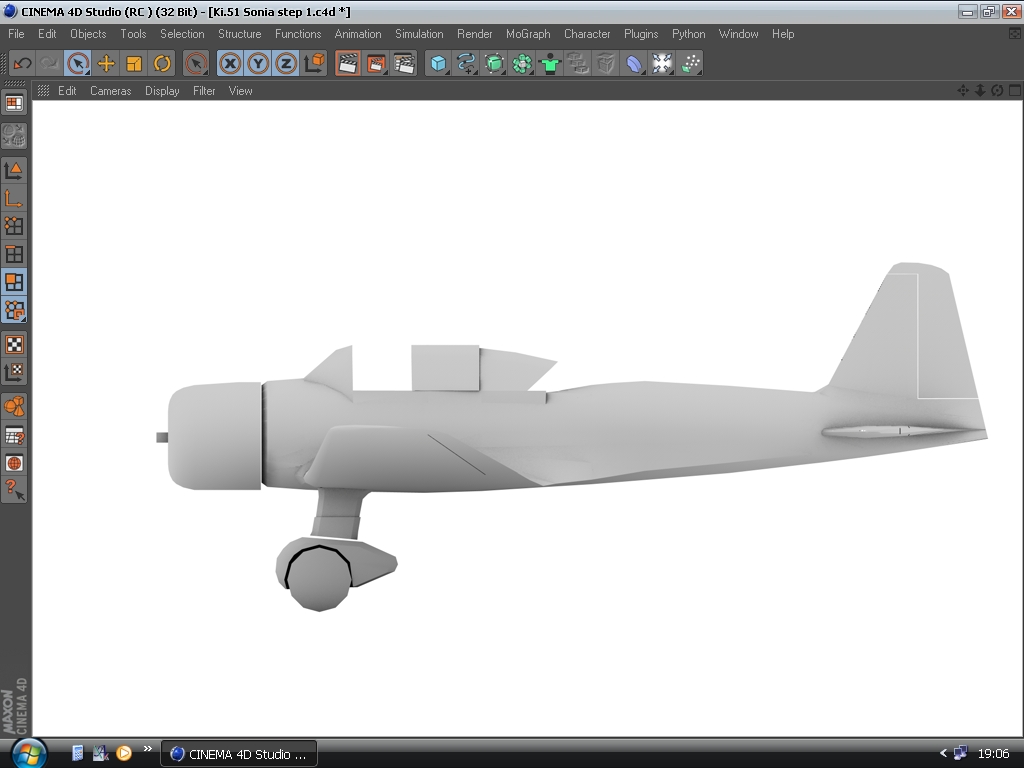
Task: Open Render Settings clapperboard icon
Action: click(404, 64)
